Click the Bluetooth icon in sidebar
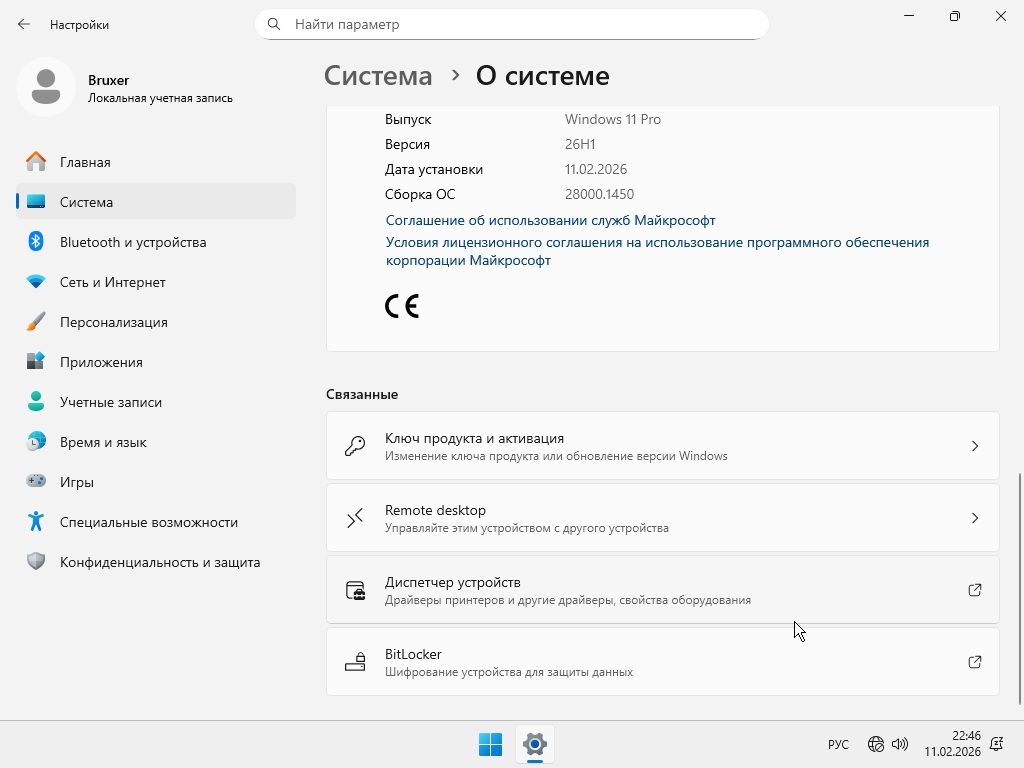The image size is (1024, 768). pyautogui.click(x=36, y=242)
